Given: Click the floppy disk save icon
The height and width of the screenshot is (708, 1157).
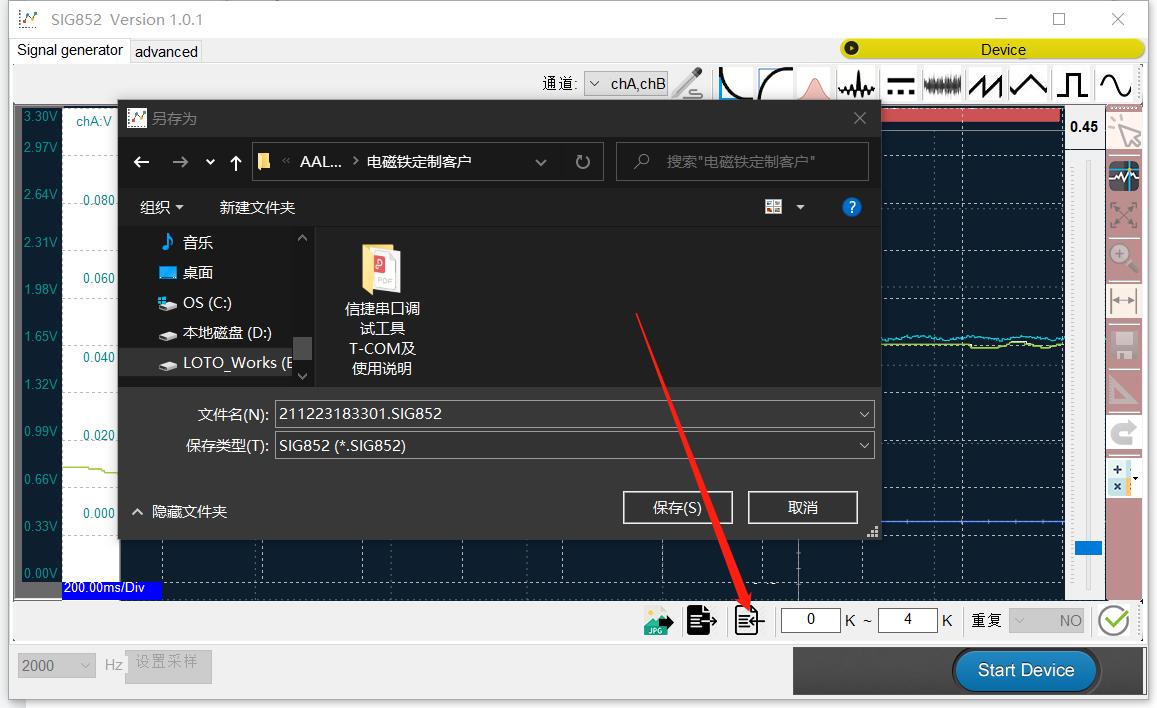Looking at the screenshot, I should point(1124,344).
